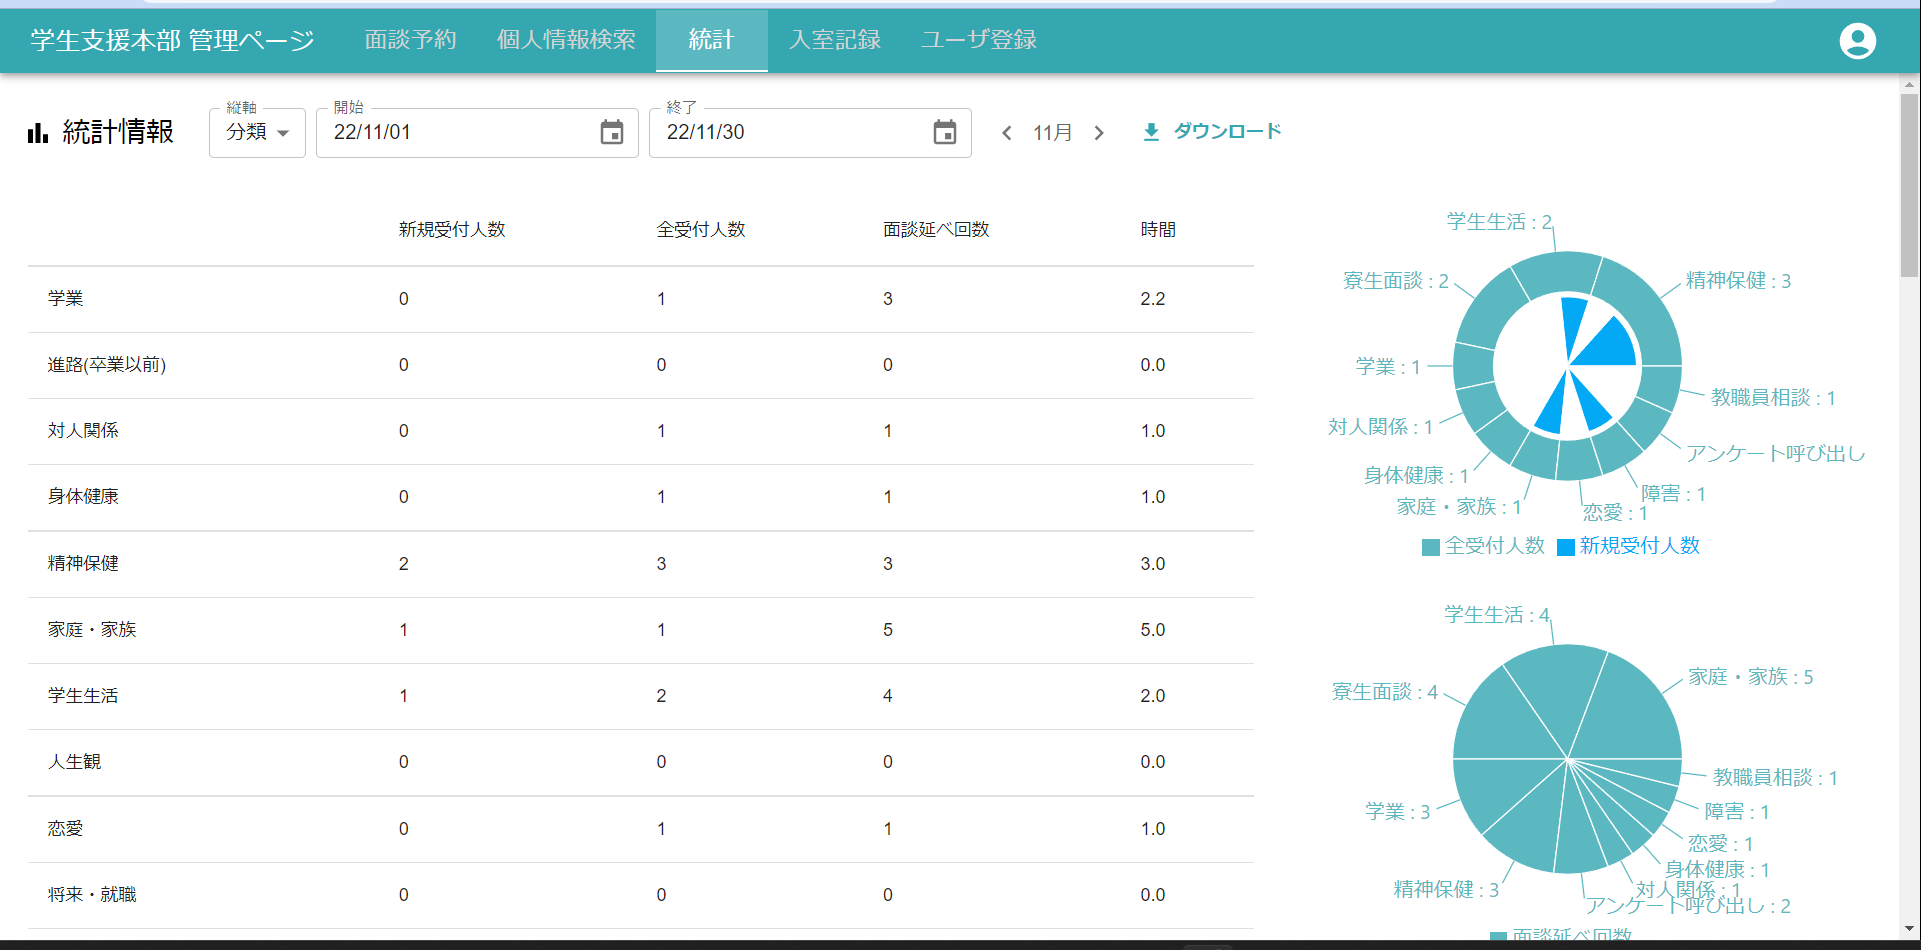Go to next month with right chevron

point(1099,133)
